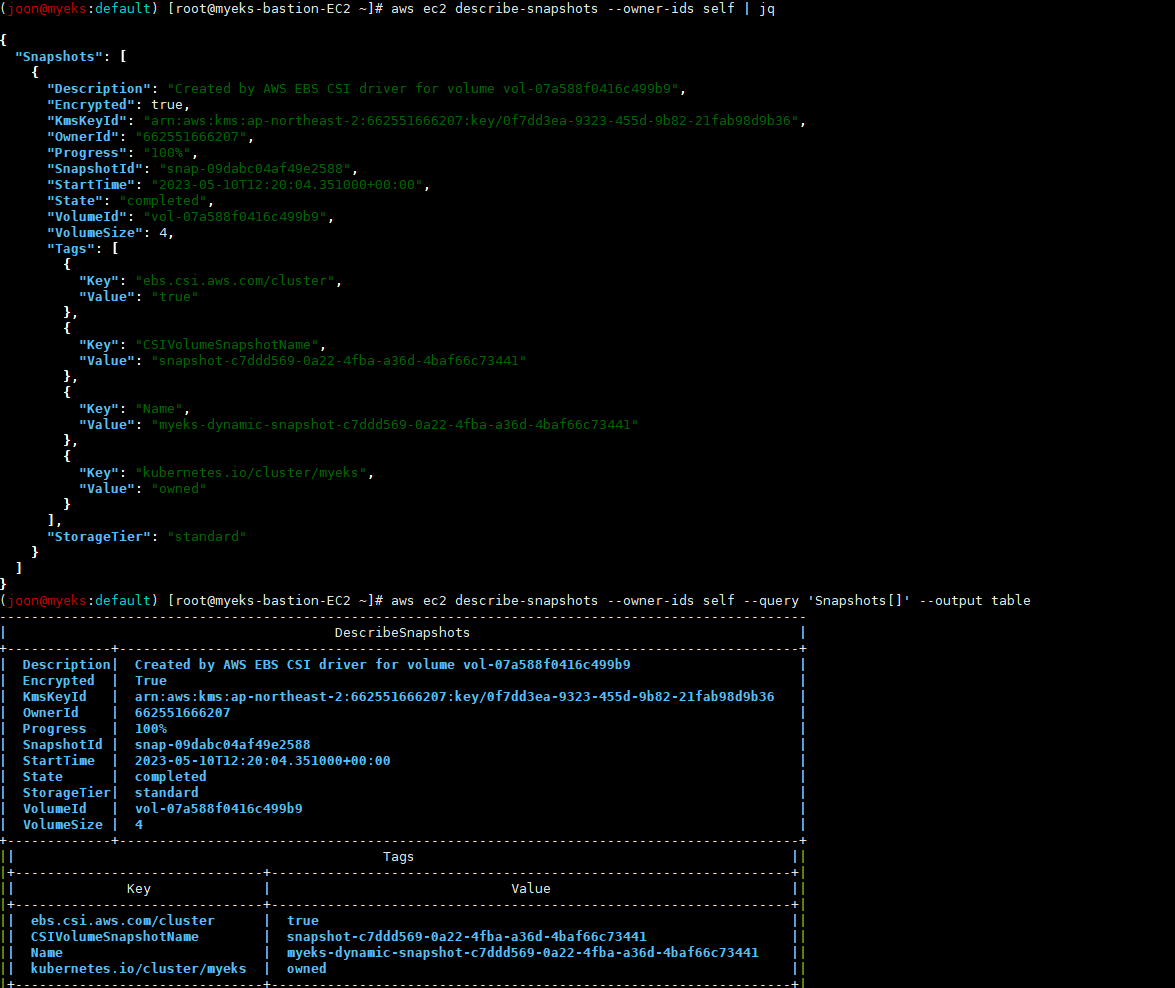Click the KMS ARN value in the table

454,696
